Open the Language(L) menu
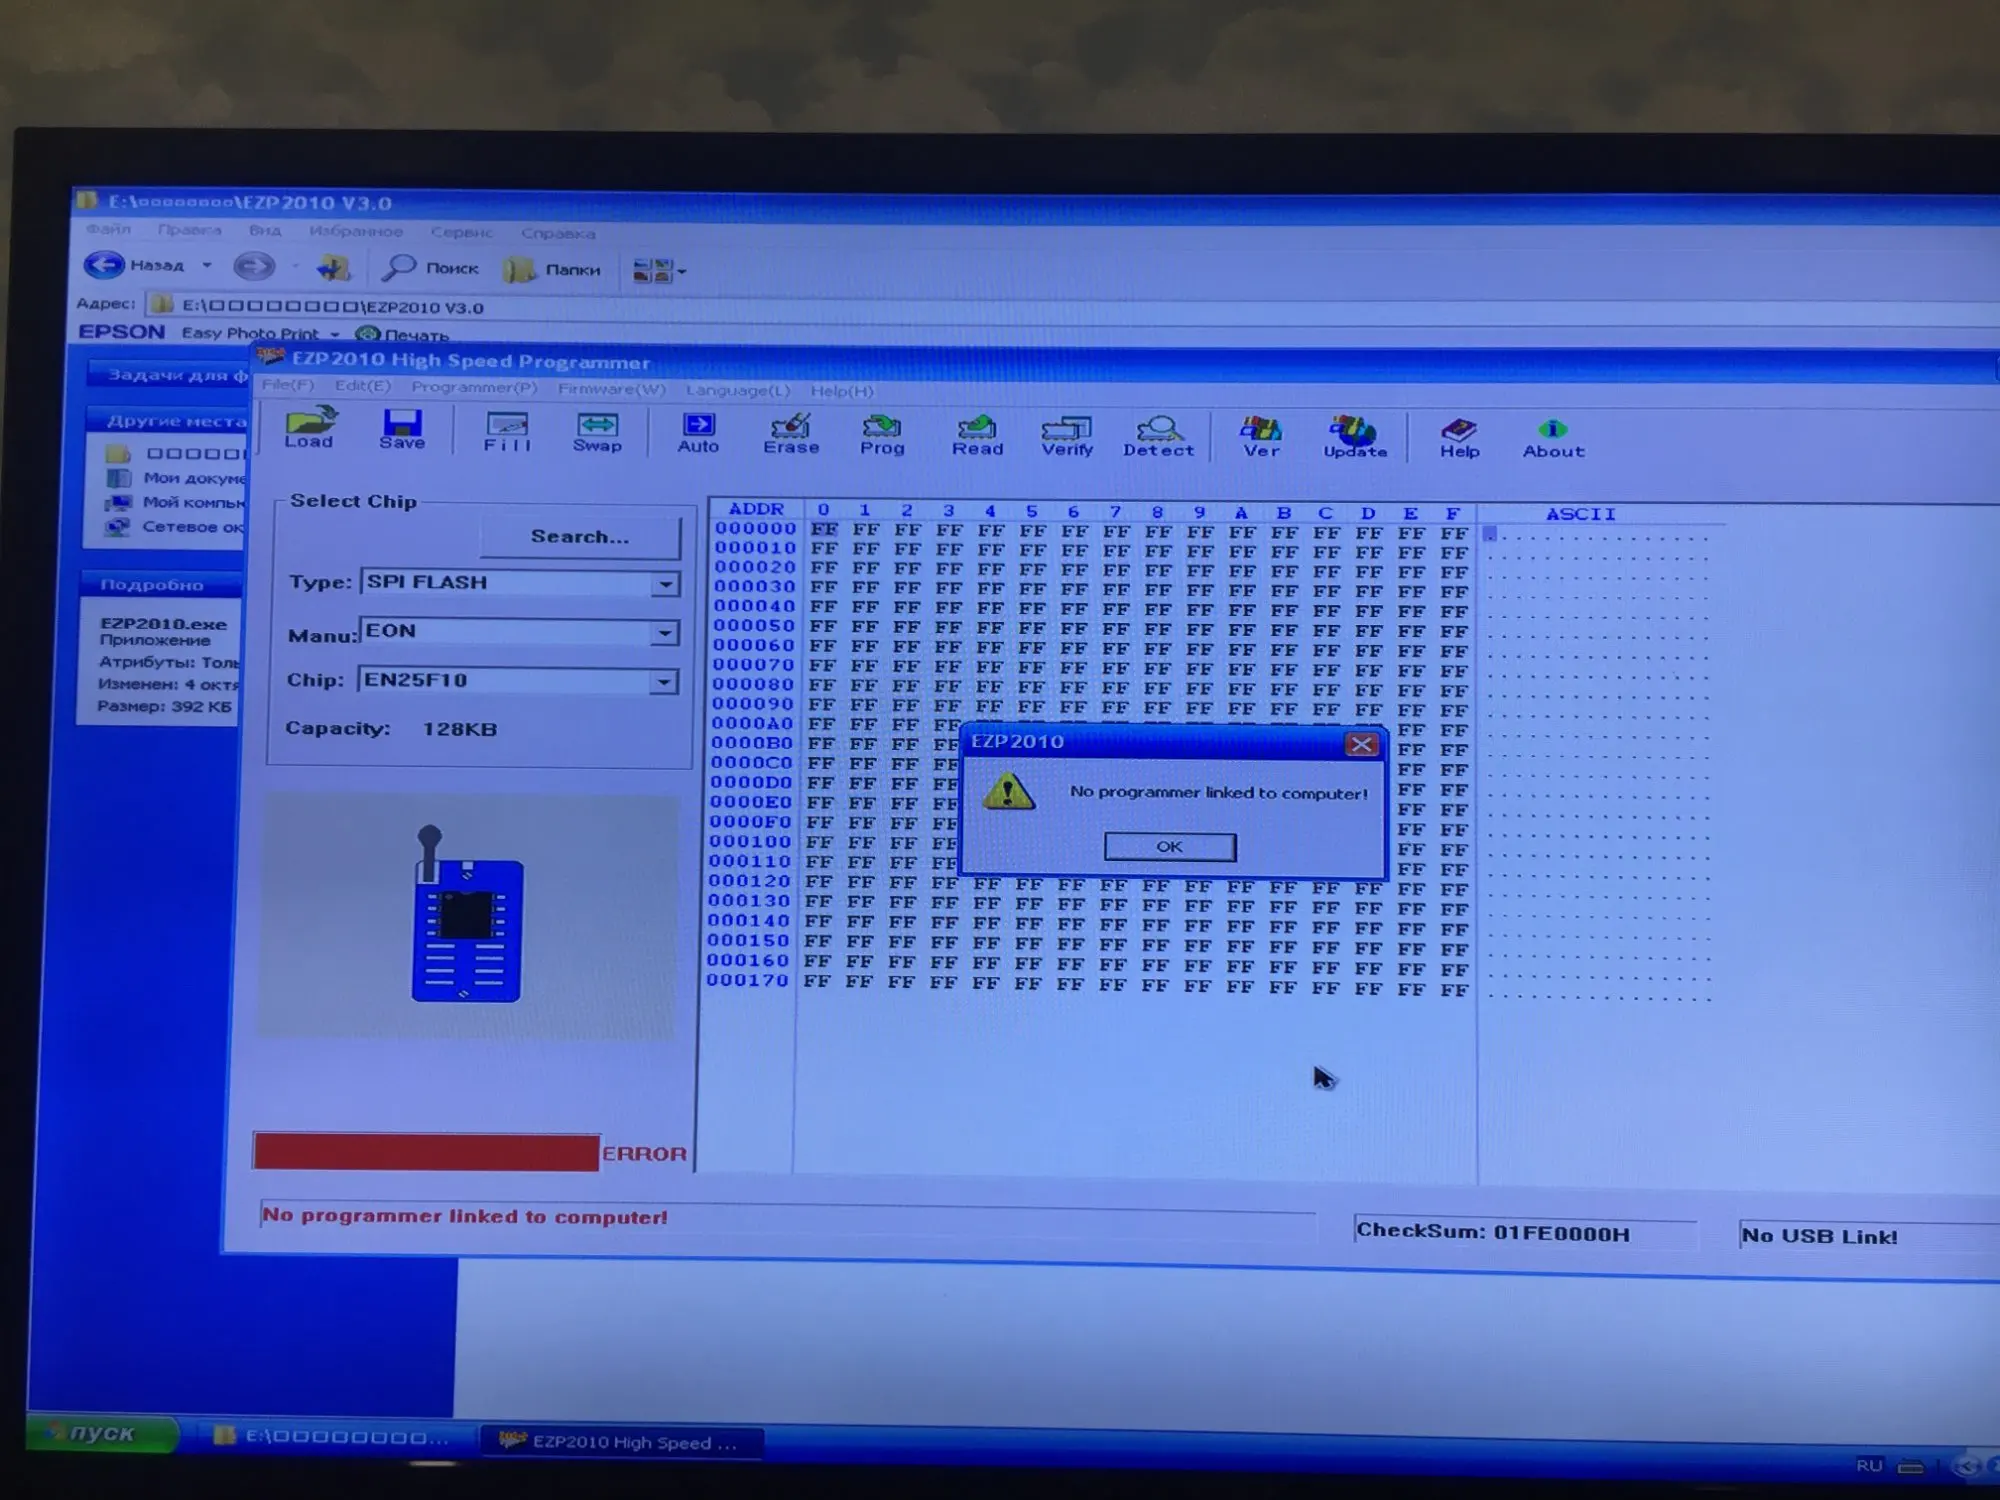2000x1500 pixels. pos(738,390)
